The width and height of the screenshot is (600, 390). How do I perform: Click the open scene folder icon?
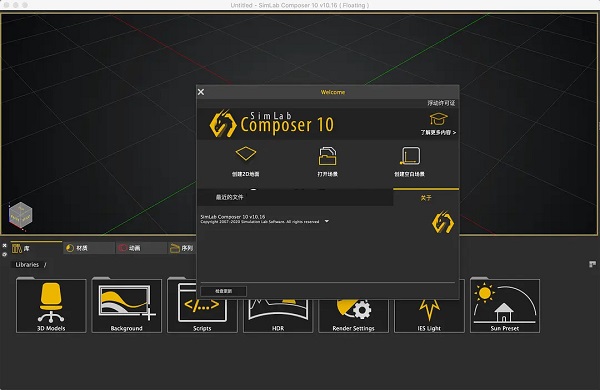pos(328,156)
